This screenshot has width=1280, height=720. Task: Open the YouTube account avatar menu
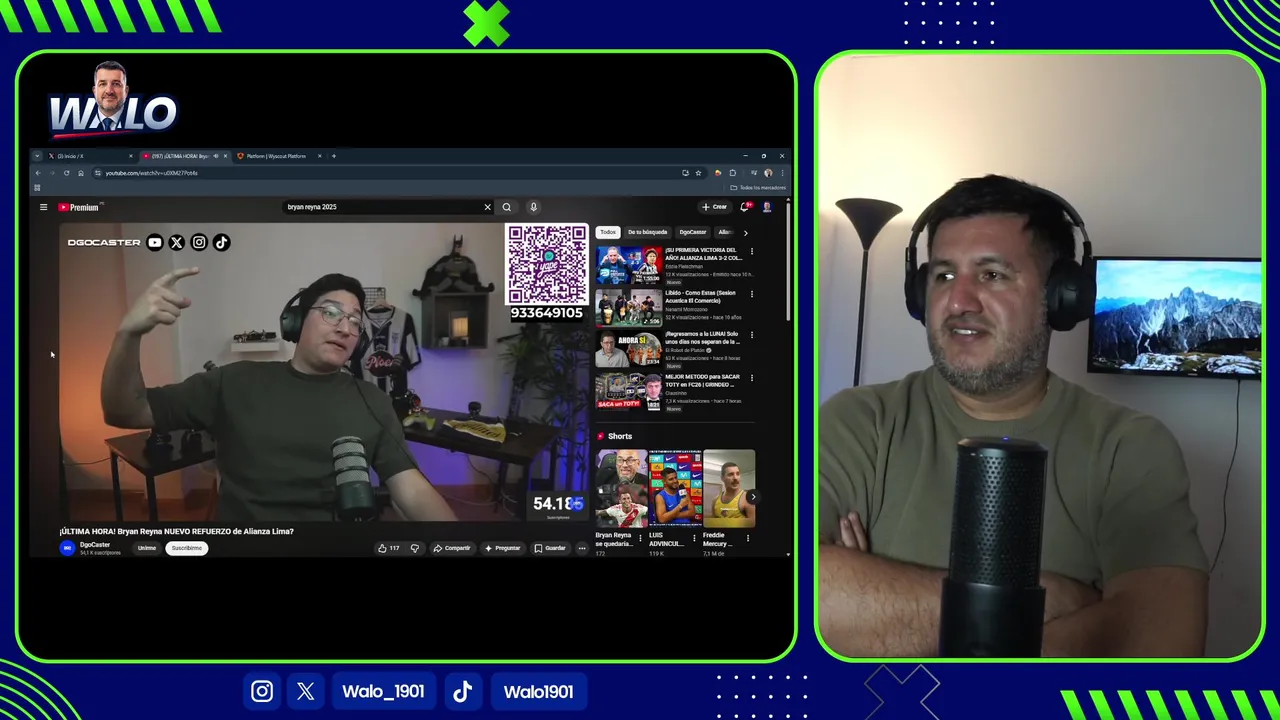(767, 207)
